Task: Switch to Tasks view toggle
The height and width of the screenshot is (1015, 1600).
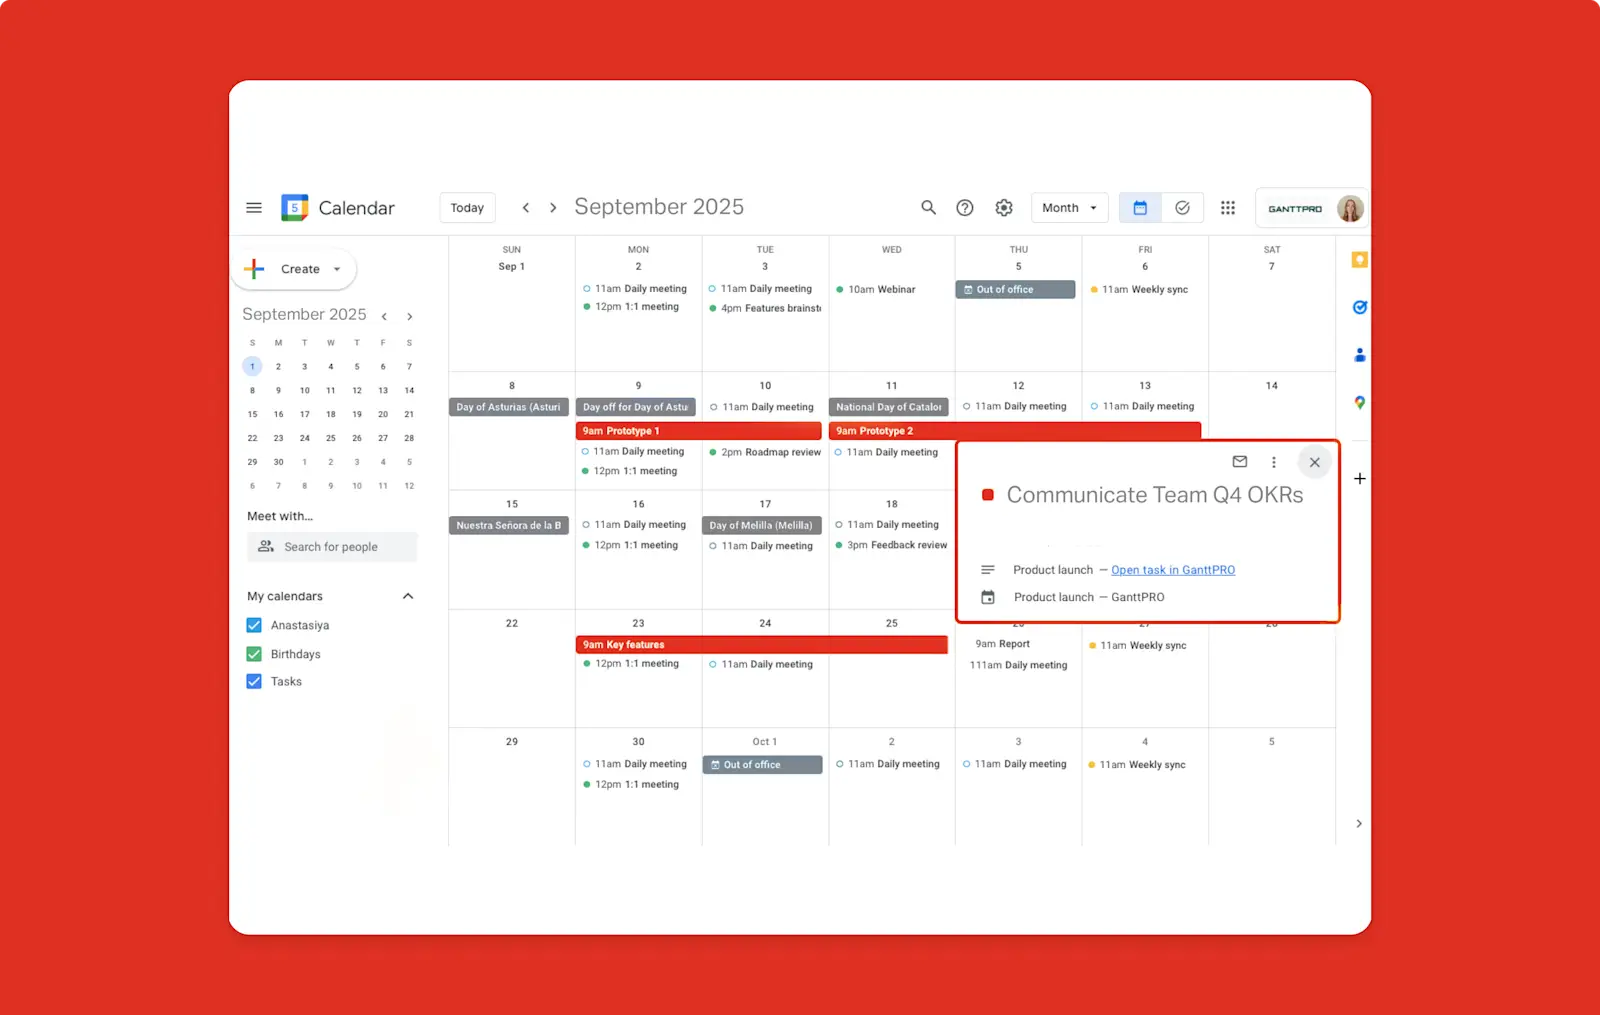Action: point(1183,207)
